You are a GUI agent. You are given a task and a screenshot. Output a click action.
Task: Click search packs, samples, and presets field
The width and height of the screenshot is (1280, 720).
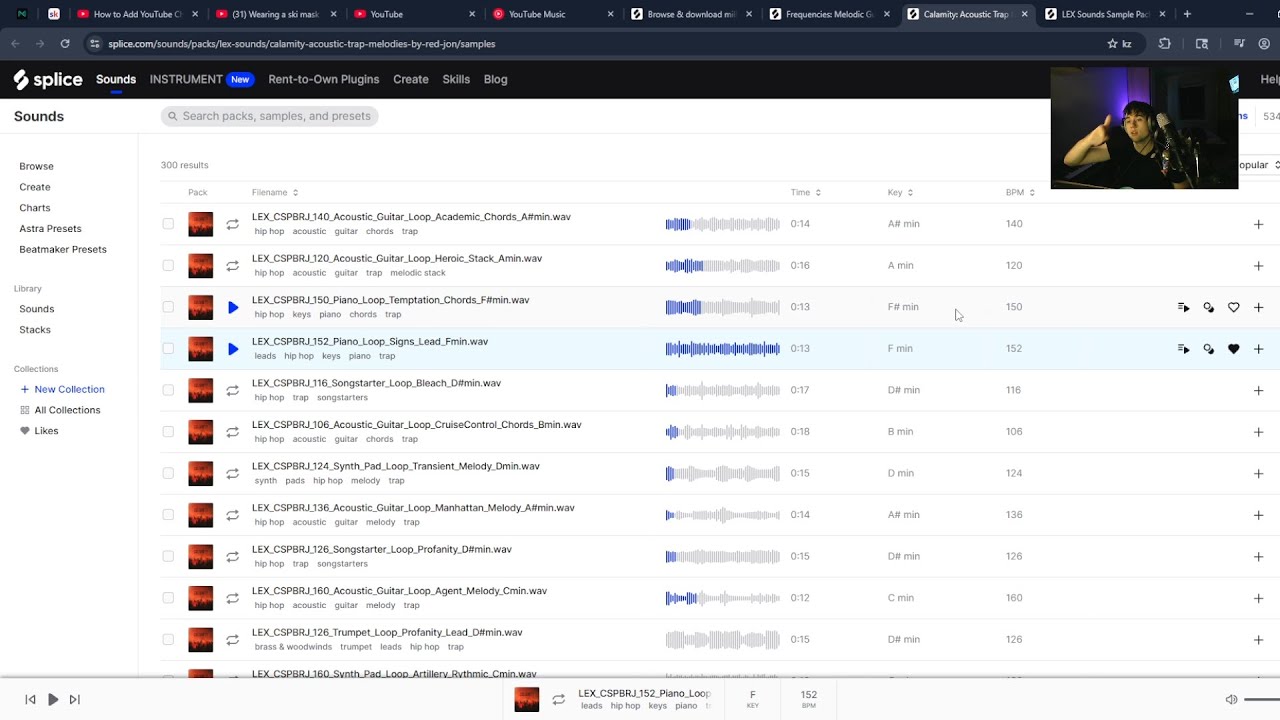coord(269,116)
